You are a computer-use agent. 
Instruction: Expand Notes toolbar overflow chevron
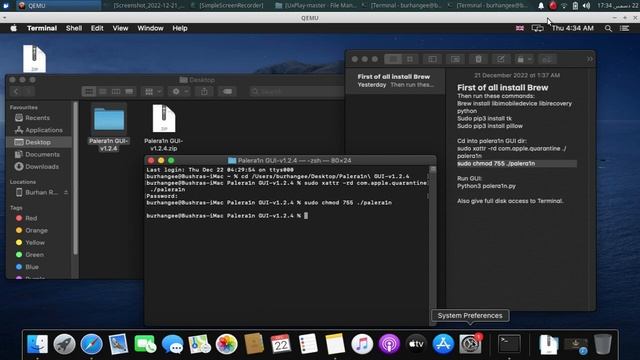click(589, 59)
